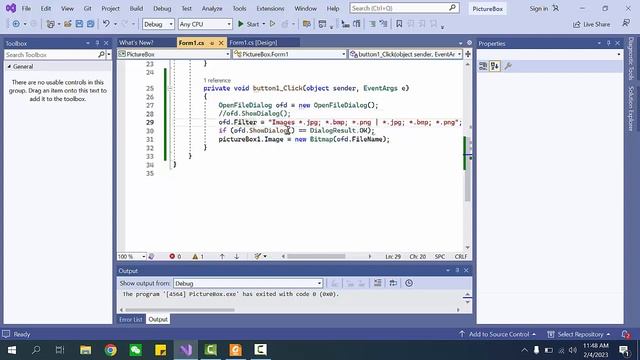The width and height of the screenshot is (640, 360).
Task: Collapse the button1_Click method outline
Action: point(170,88)
